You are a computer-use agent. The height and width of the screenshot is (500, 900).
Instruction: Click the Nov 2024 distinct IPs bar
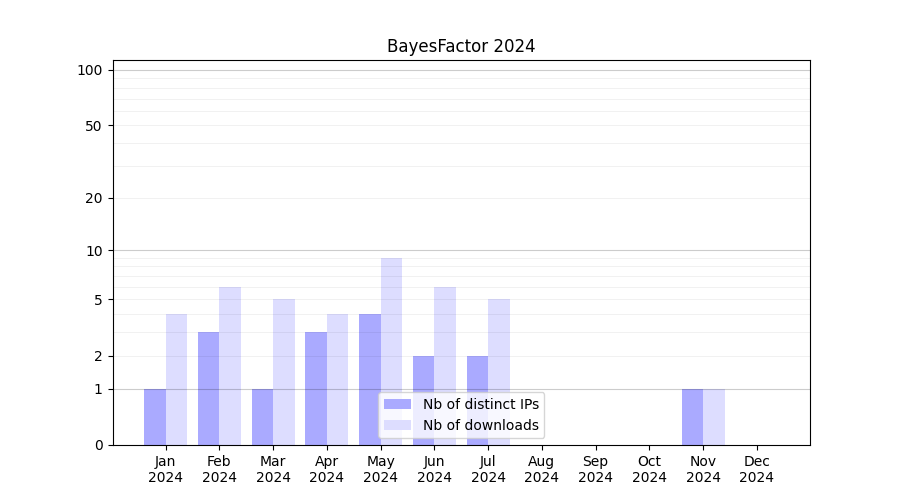[x=692, y=417]
